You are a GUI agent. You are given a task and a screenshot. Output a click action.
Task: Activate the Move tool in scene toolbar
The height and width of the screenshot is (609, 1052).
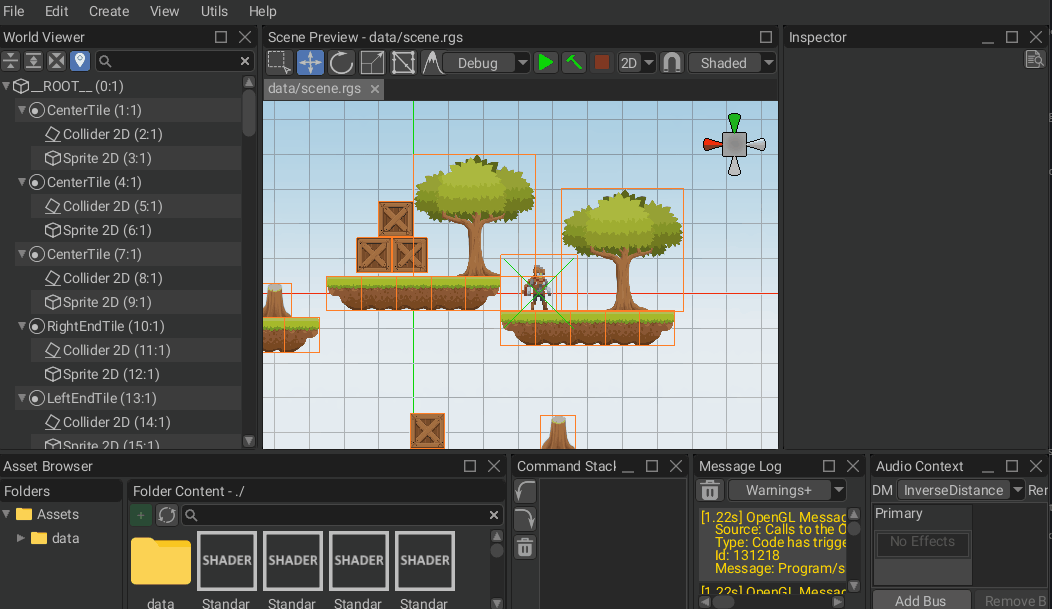[310, 62]
